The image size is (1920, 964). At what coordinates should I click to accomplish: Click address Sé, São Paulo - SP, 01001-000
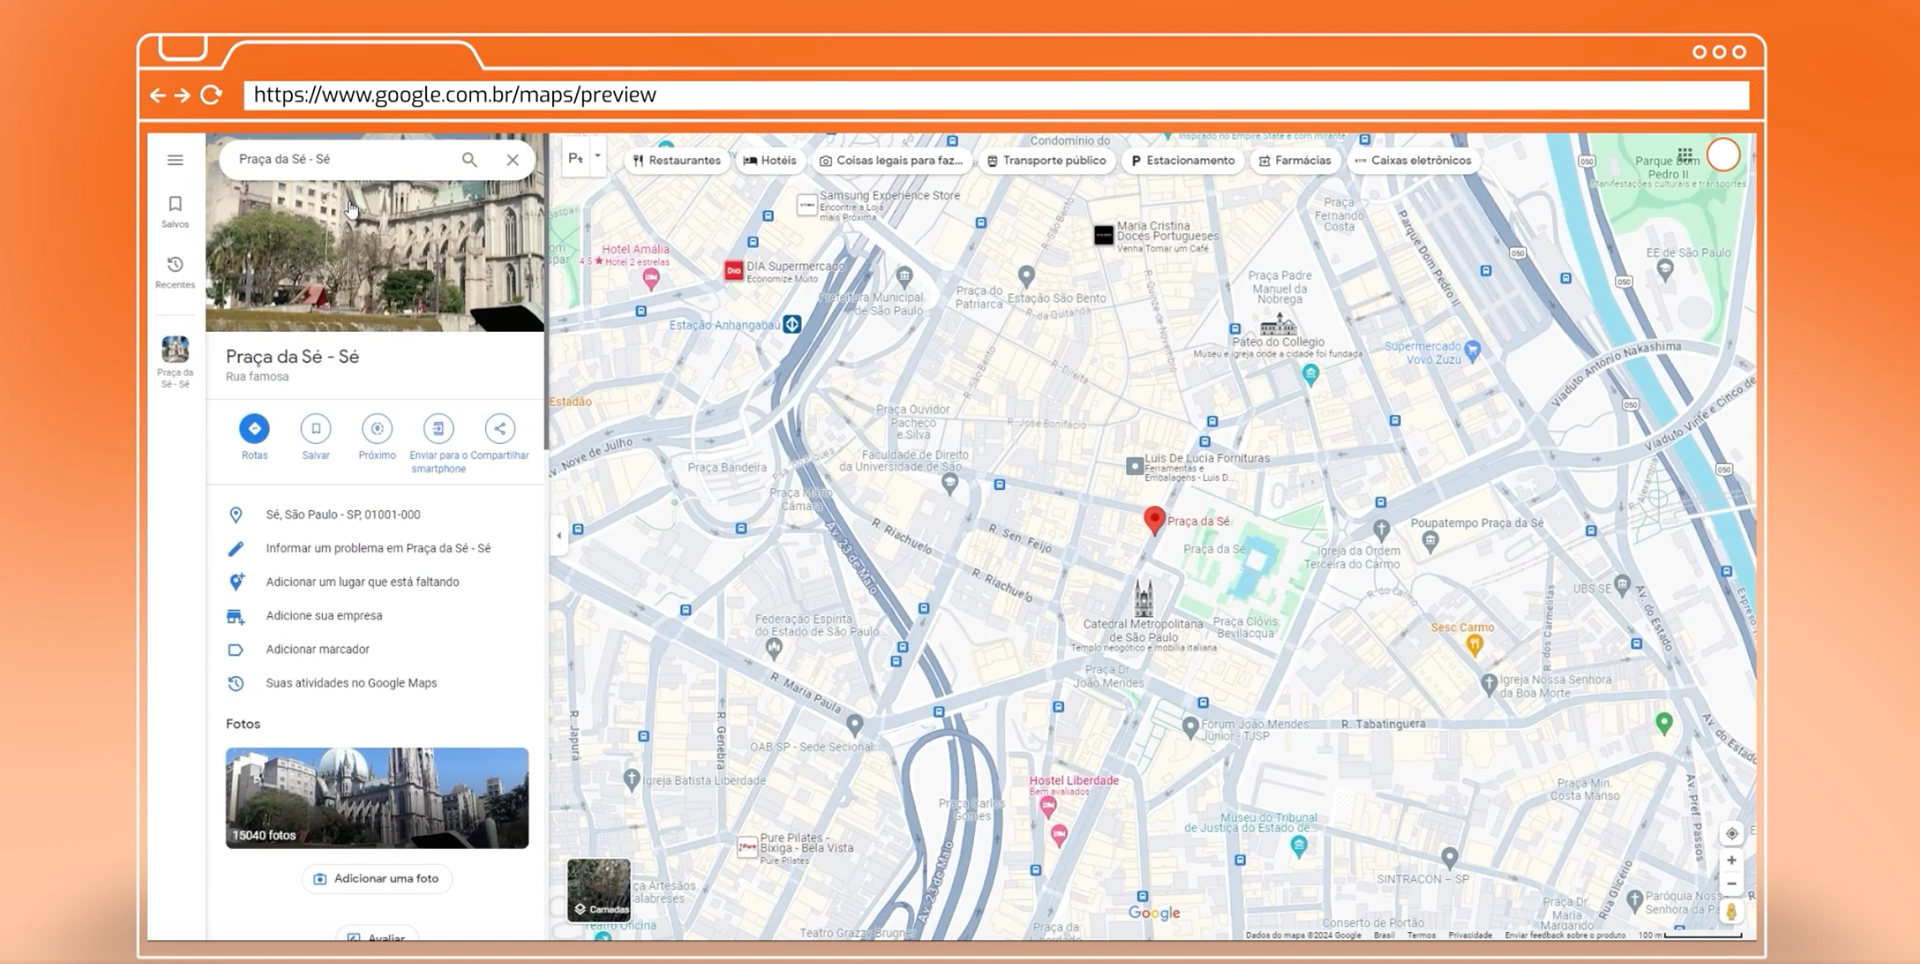pyautogui.click(x=343, y=515)
